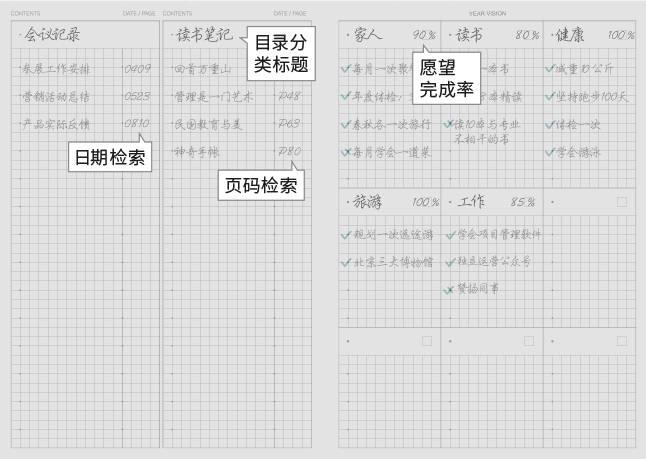The image size is (646, 459).
Task: Click the YEAR VISION page header
Action: tap(487, 14)
